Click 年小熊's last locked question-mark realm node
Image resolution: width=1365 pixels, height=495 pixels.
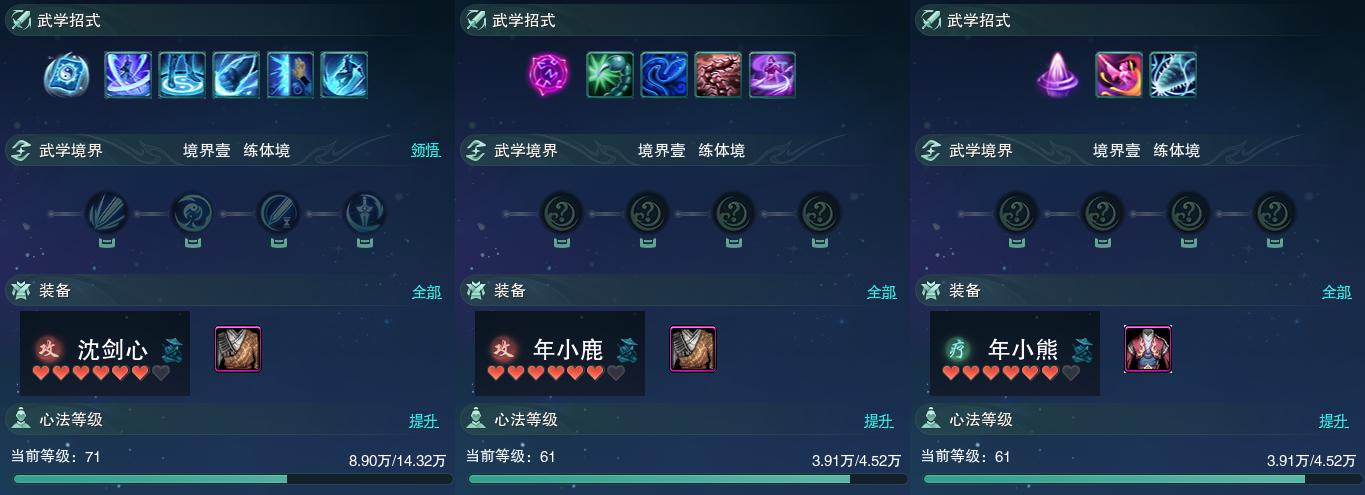pyautogui.click(x=1274, y=213)
